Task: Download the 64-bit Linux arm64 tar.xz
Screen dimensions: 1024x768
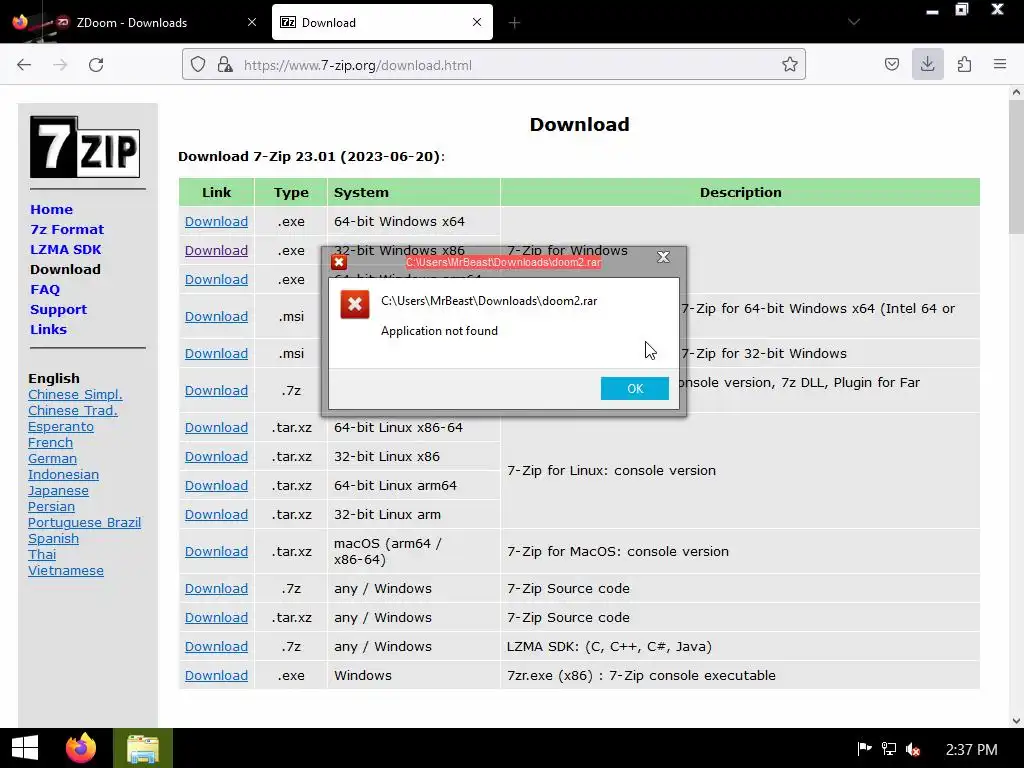Action: (x=216, y=485)
